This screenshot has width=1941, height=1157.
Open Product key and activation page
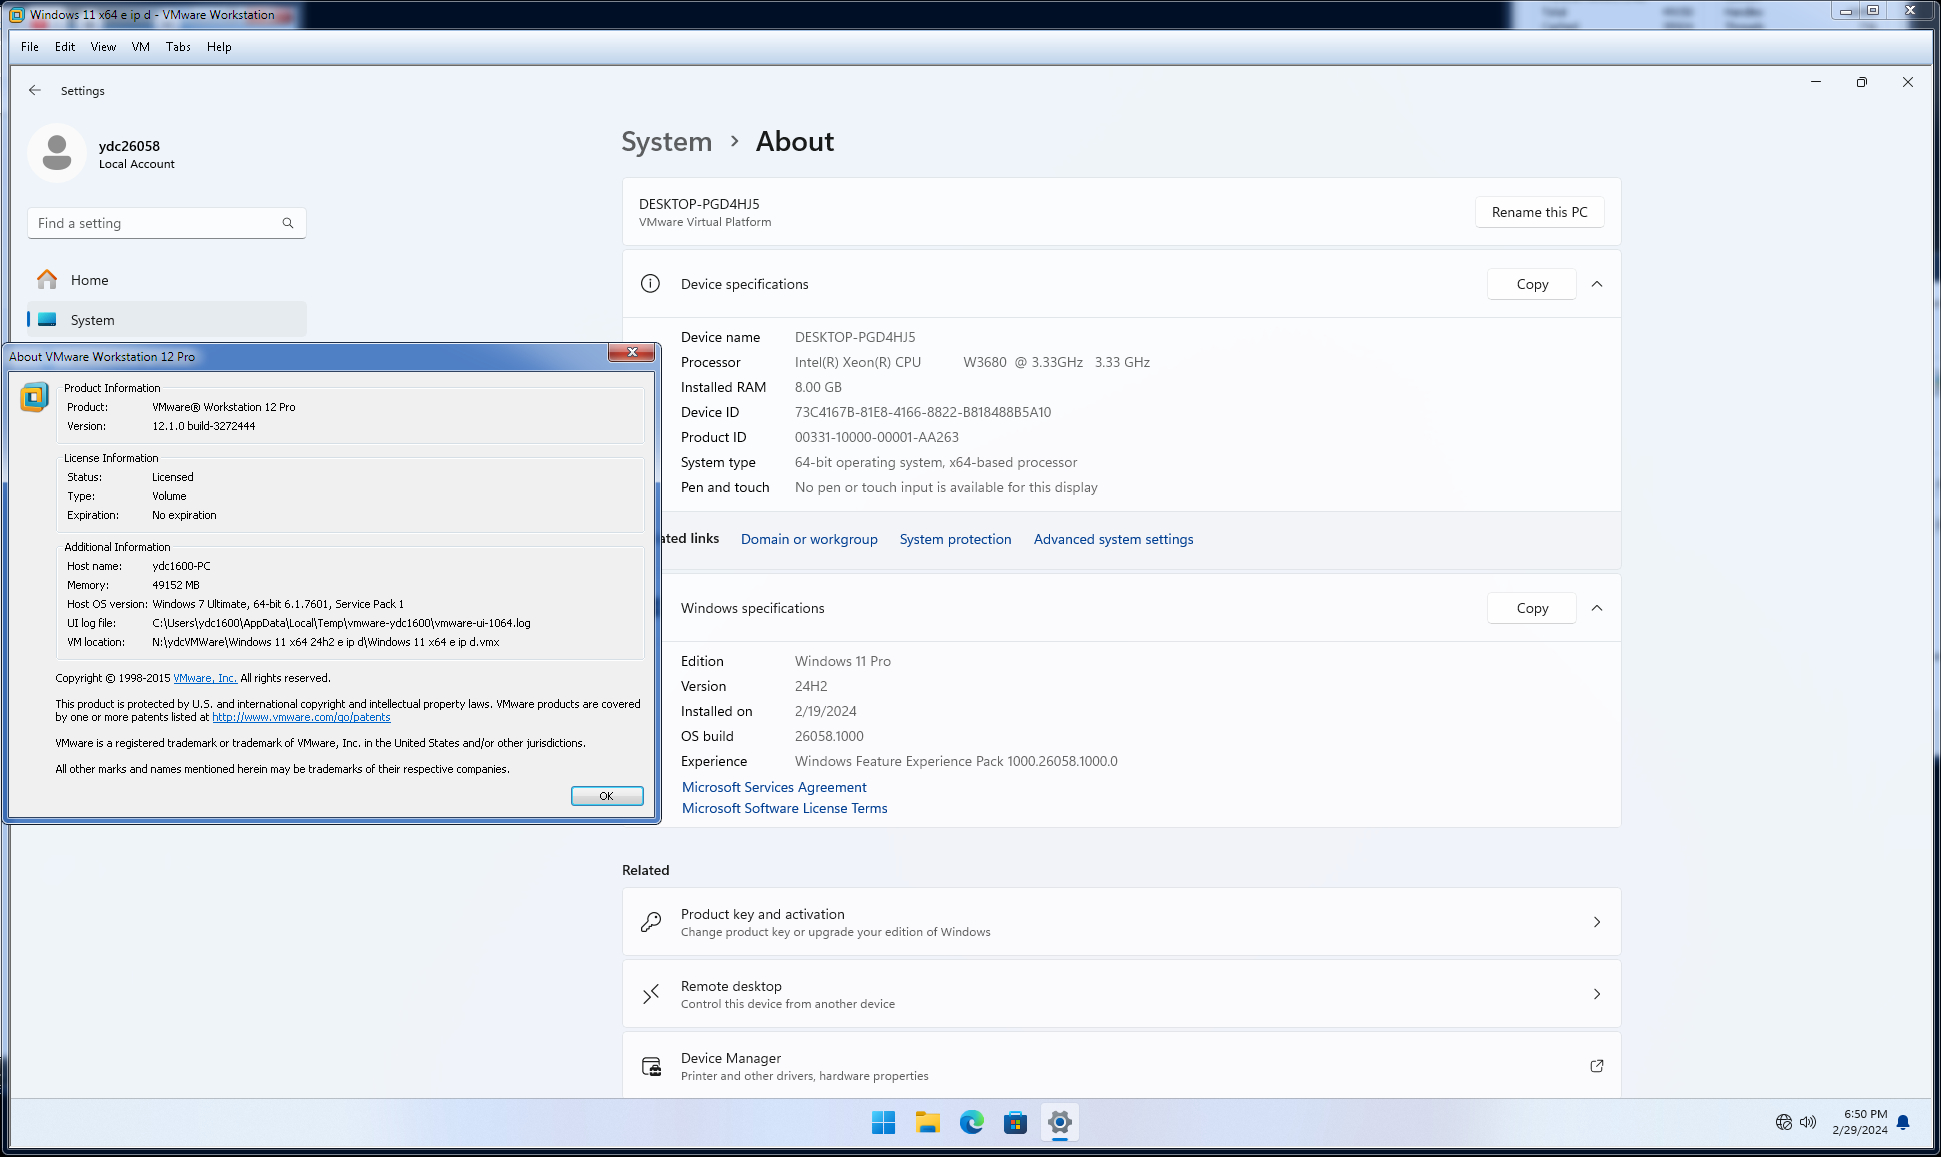click(1120, 922)
